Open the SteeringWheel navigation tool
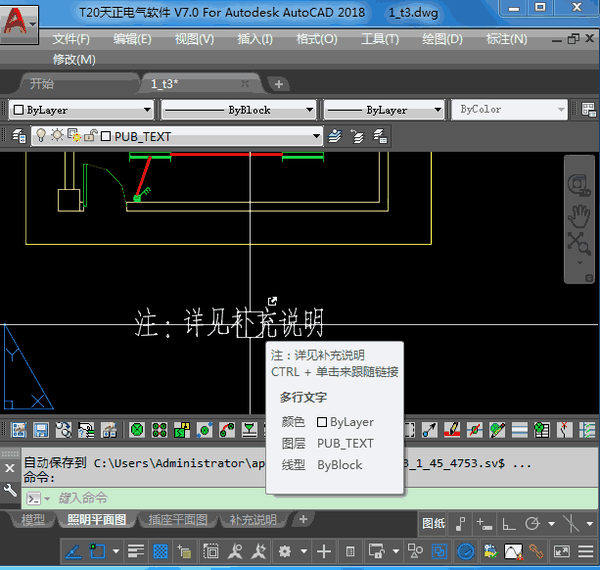 pos(580,186)
